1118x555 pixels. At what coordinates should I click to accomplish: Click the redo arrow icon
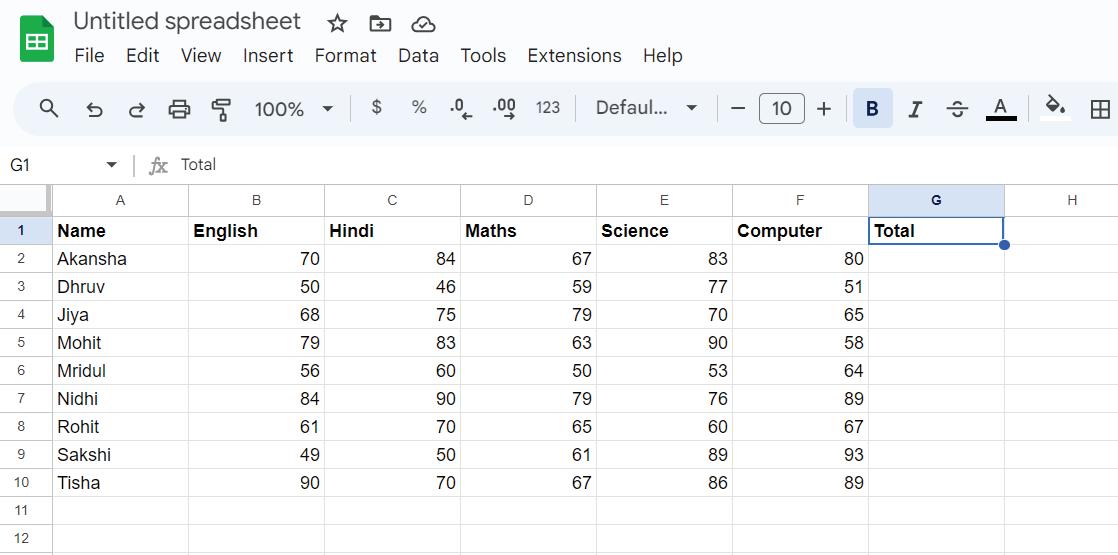137,109
